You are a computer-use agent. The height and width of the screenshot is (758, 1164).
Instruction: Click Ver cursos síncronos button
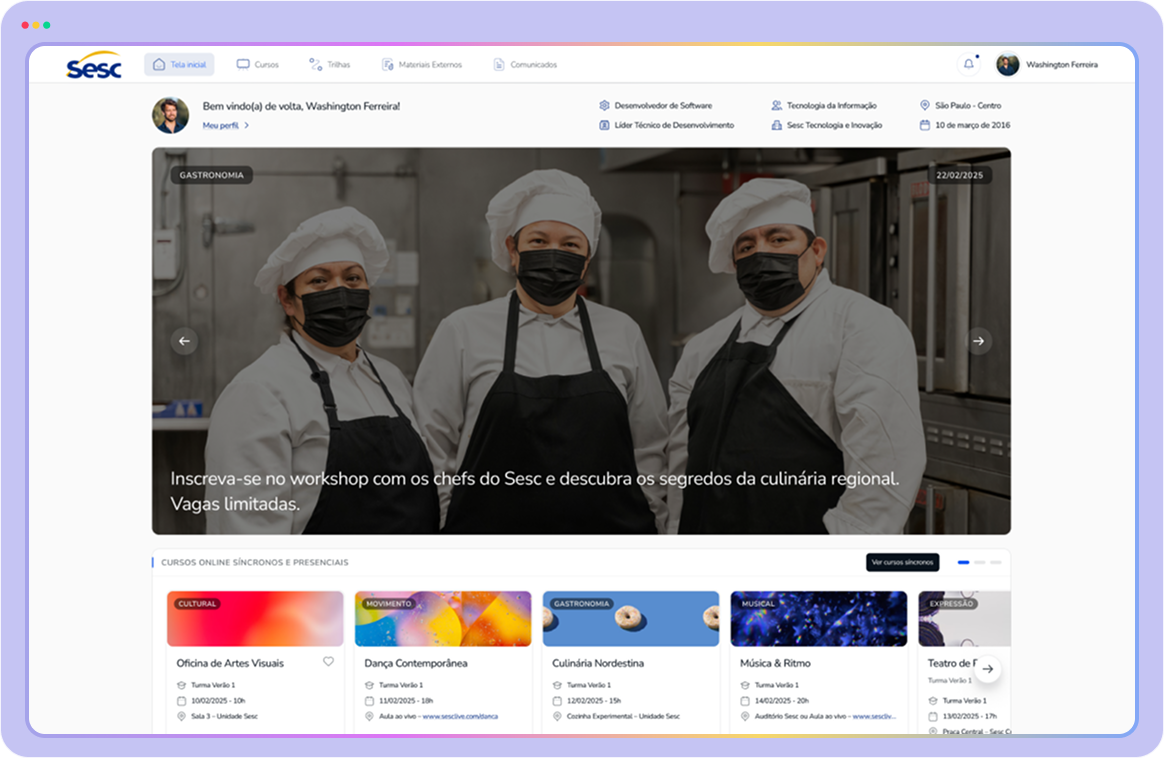point(903,562)
